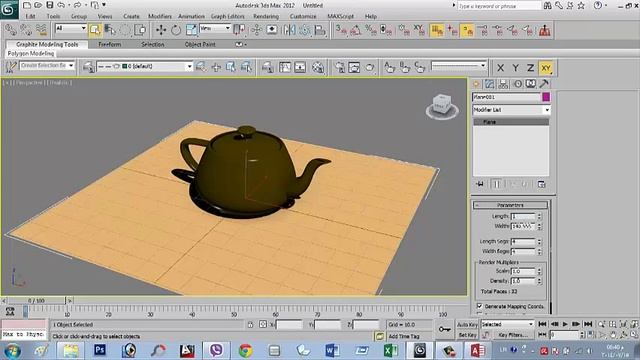Restrict movement to the X axis
The image size is (640, 360).
click(501, 68)
